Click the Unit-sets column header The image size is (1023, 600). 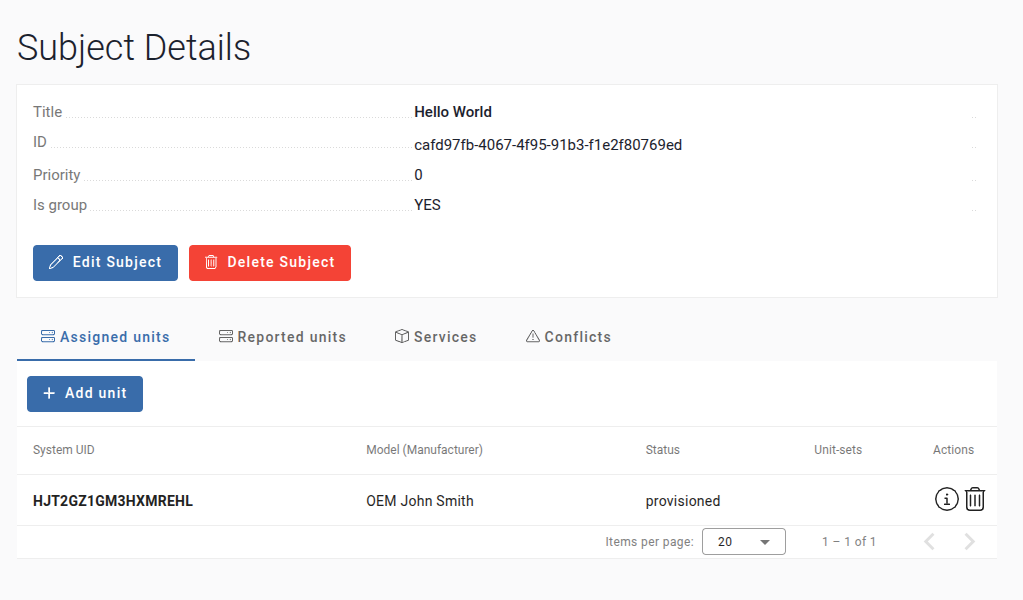click(x=837, y=450)
